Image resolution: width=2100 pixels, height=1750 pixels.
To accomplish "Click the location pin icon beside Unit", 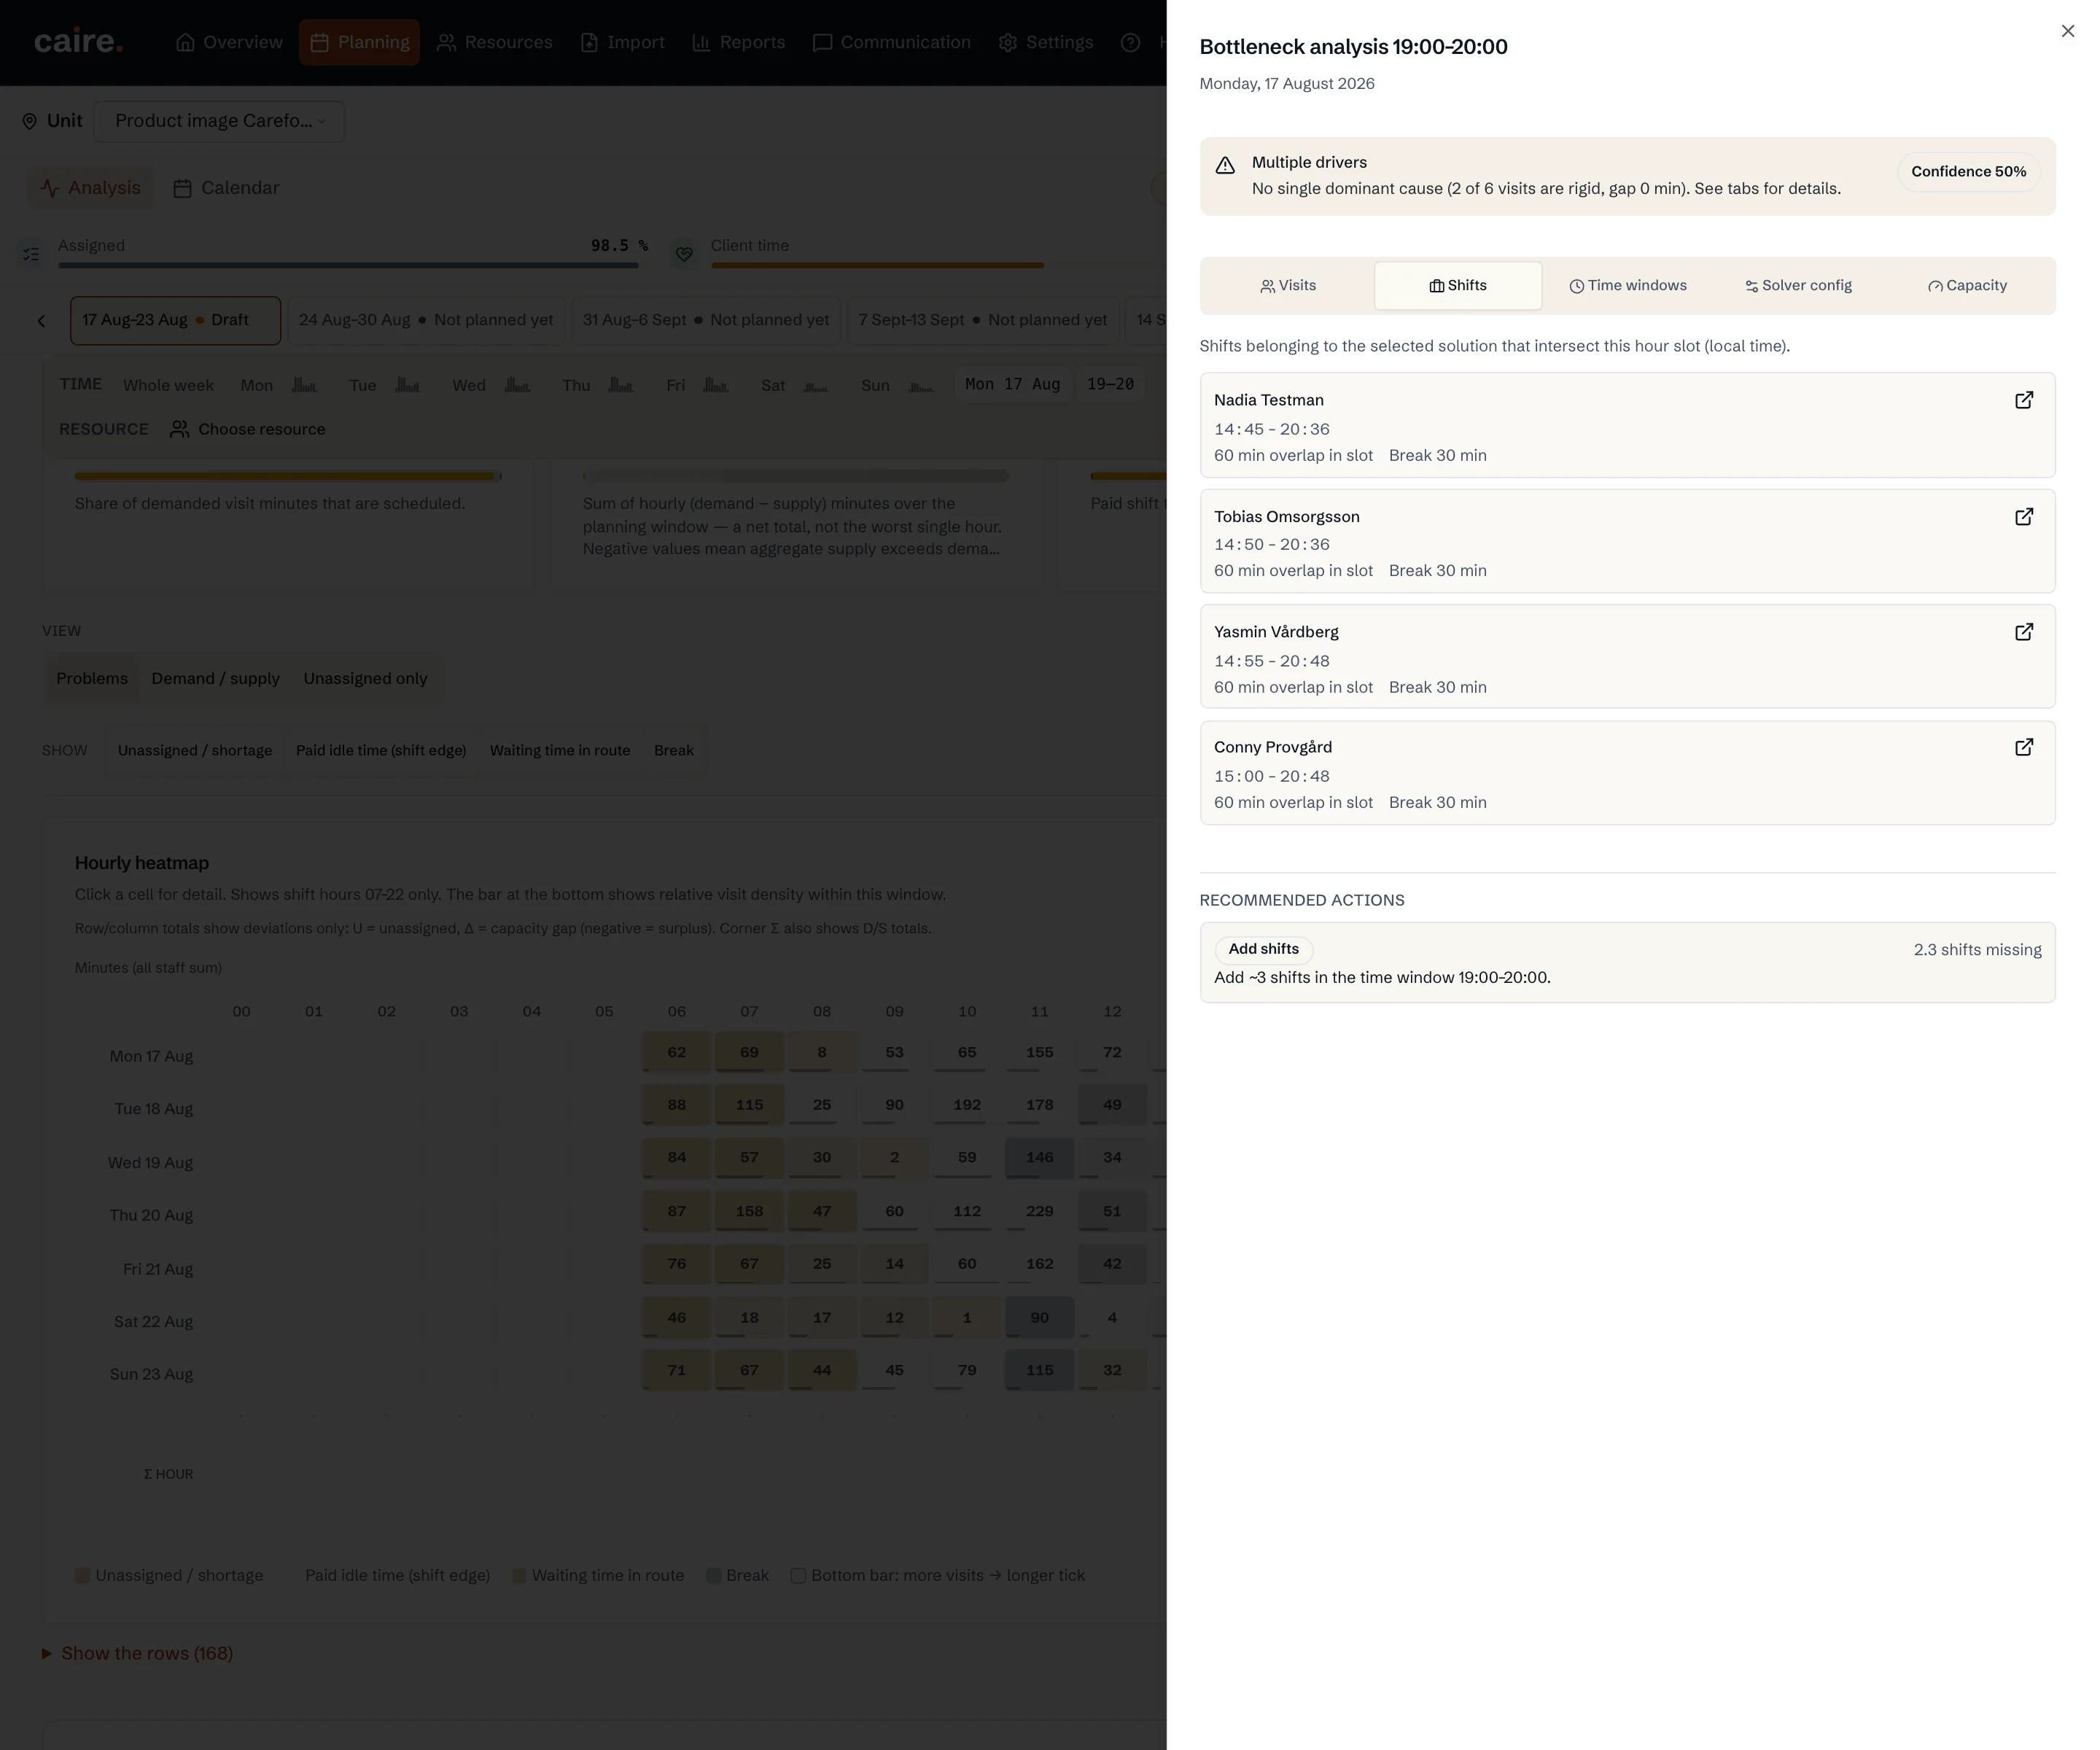I will click(29, 121).
